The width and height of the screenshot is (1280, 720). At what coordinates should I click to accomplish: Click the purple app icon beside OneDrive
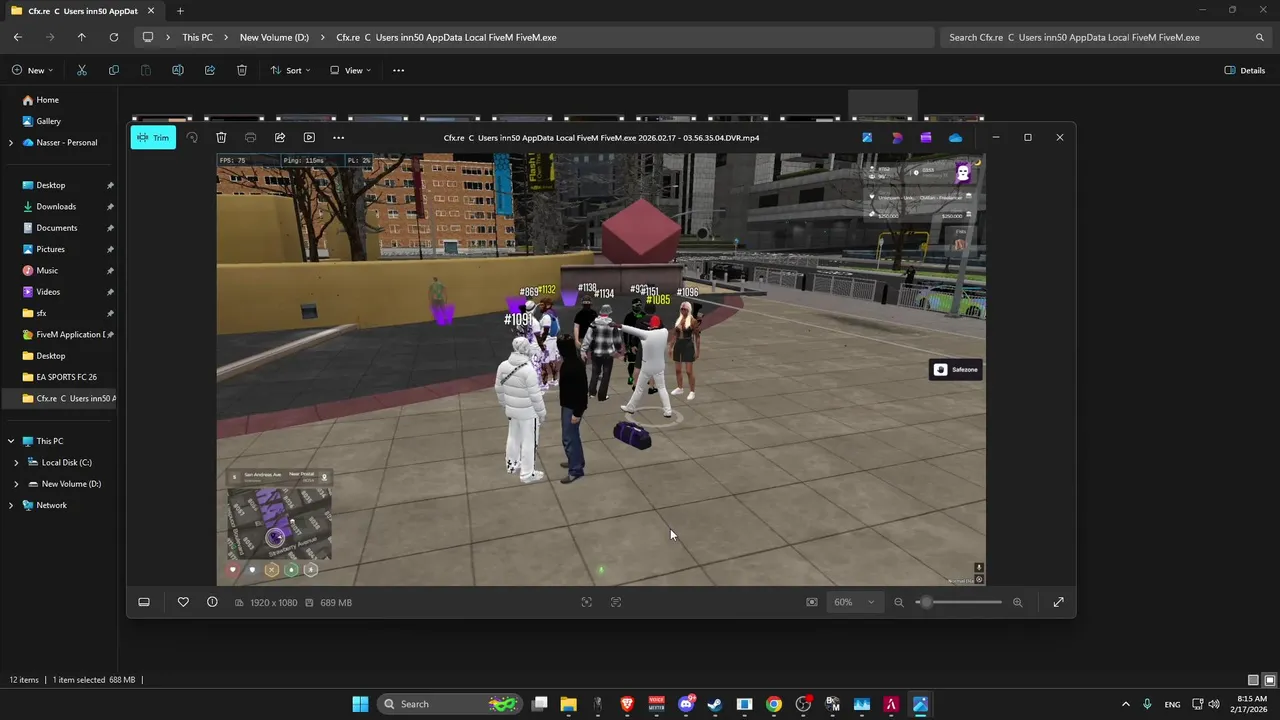[926, 137]
